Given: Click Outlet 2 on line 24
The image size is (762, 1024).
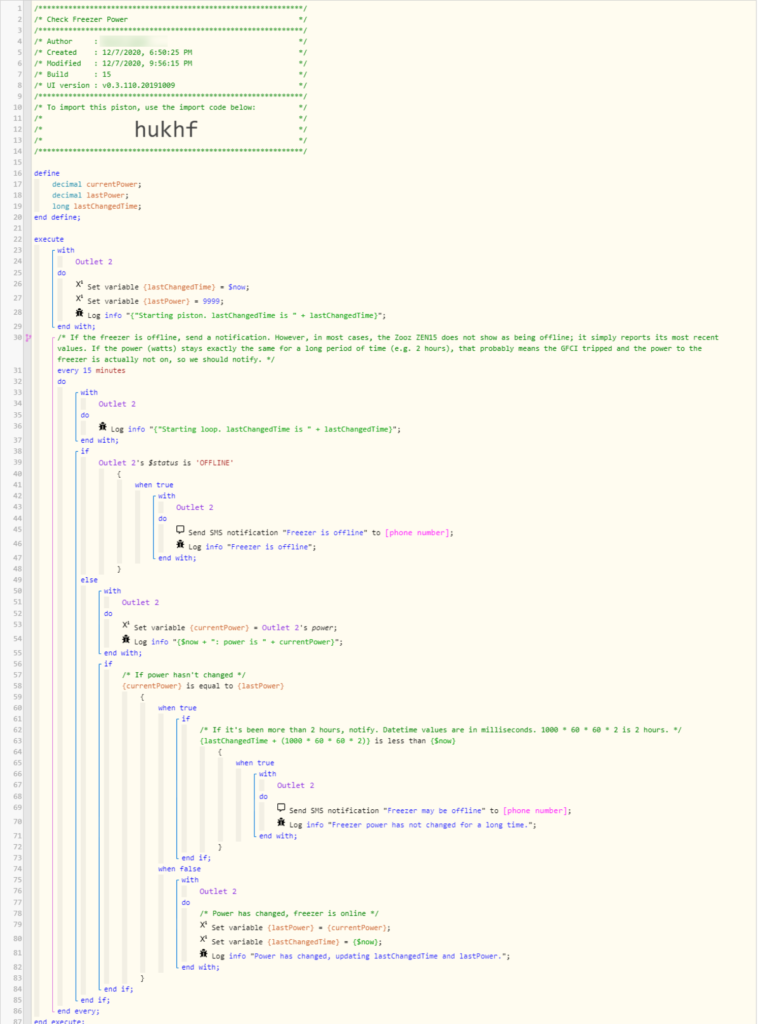Looking at the screenshot, I should 93,262.
